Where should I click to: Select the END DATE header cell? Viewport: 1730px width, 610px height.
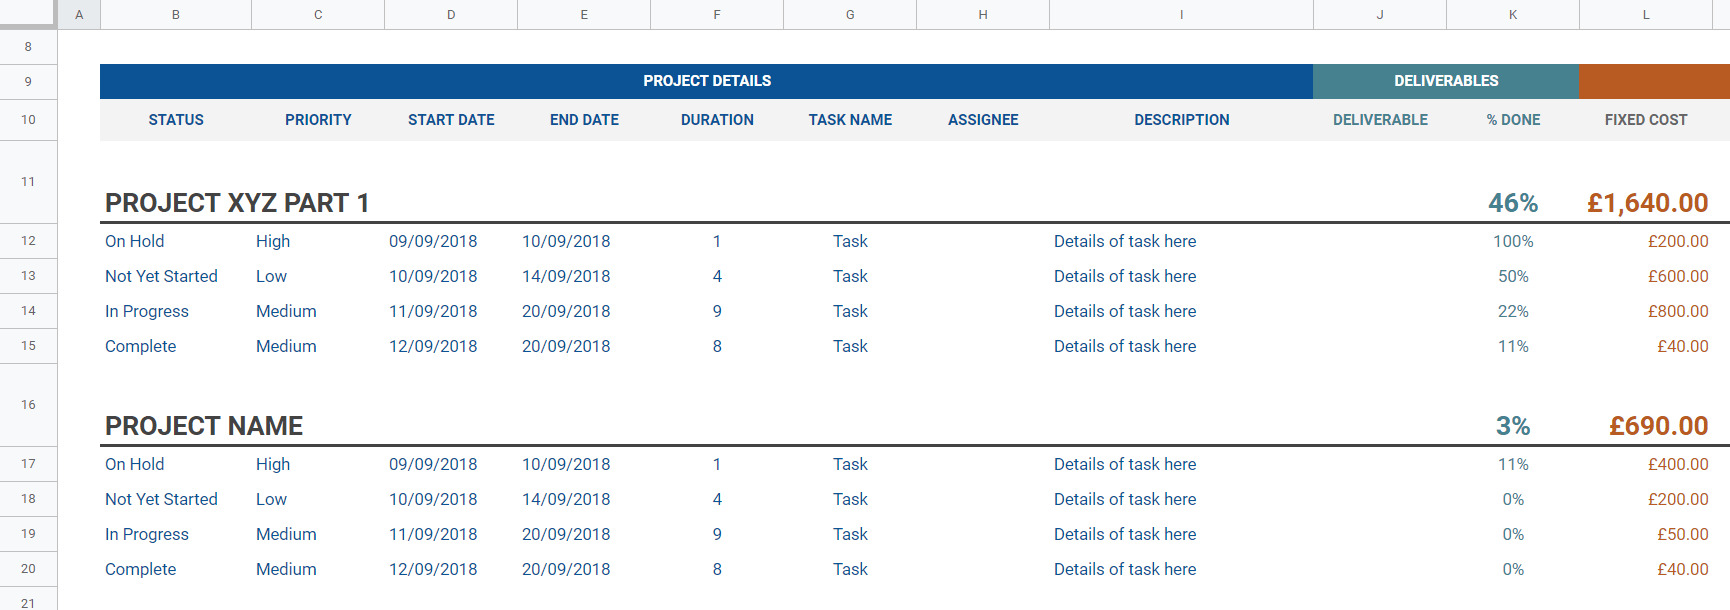pos(584,120)
